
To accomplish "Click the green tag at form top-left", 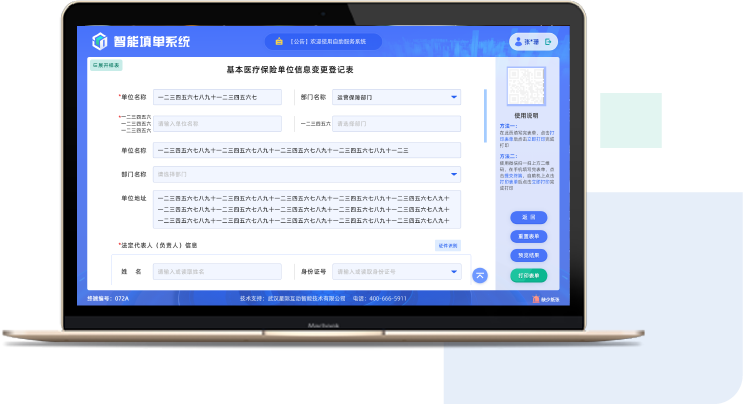I will [107, 65].
